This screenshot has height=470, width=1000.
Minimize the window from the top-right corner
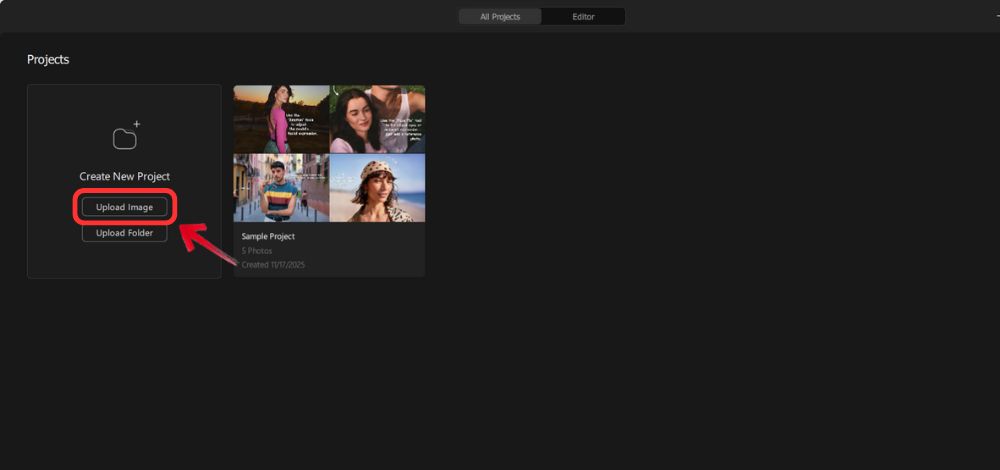[x=996, y=17]
